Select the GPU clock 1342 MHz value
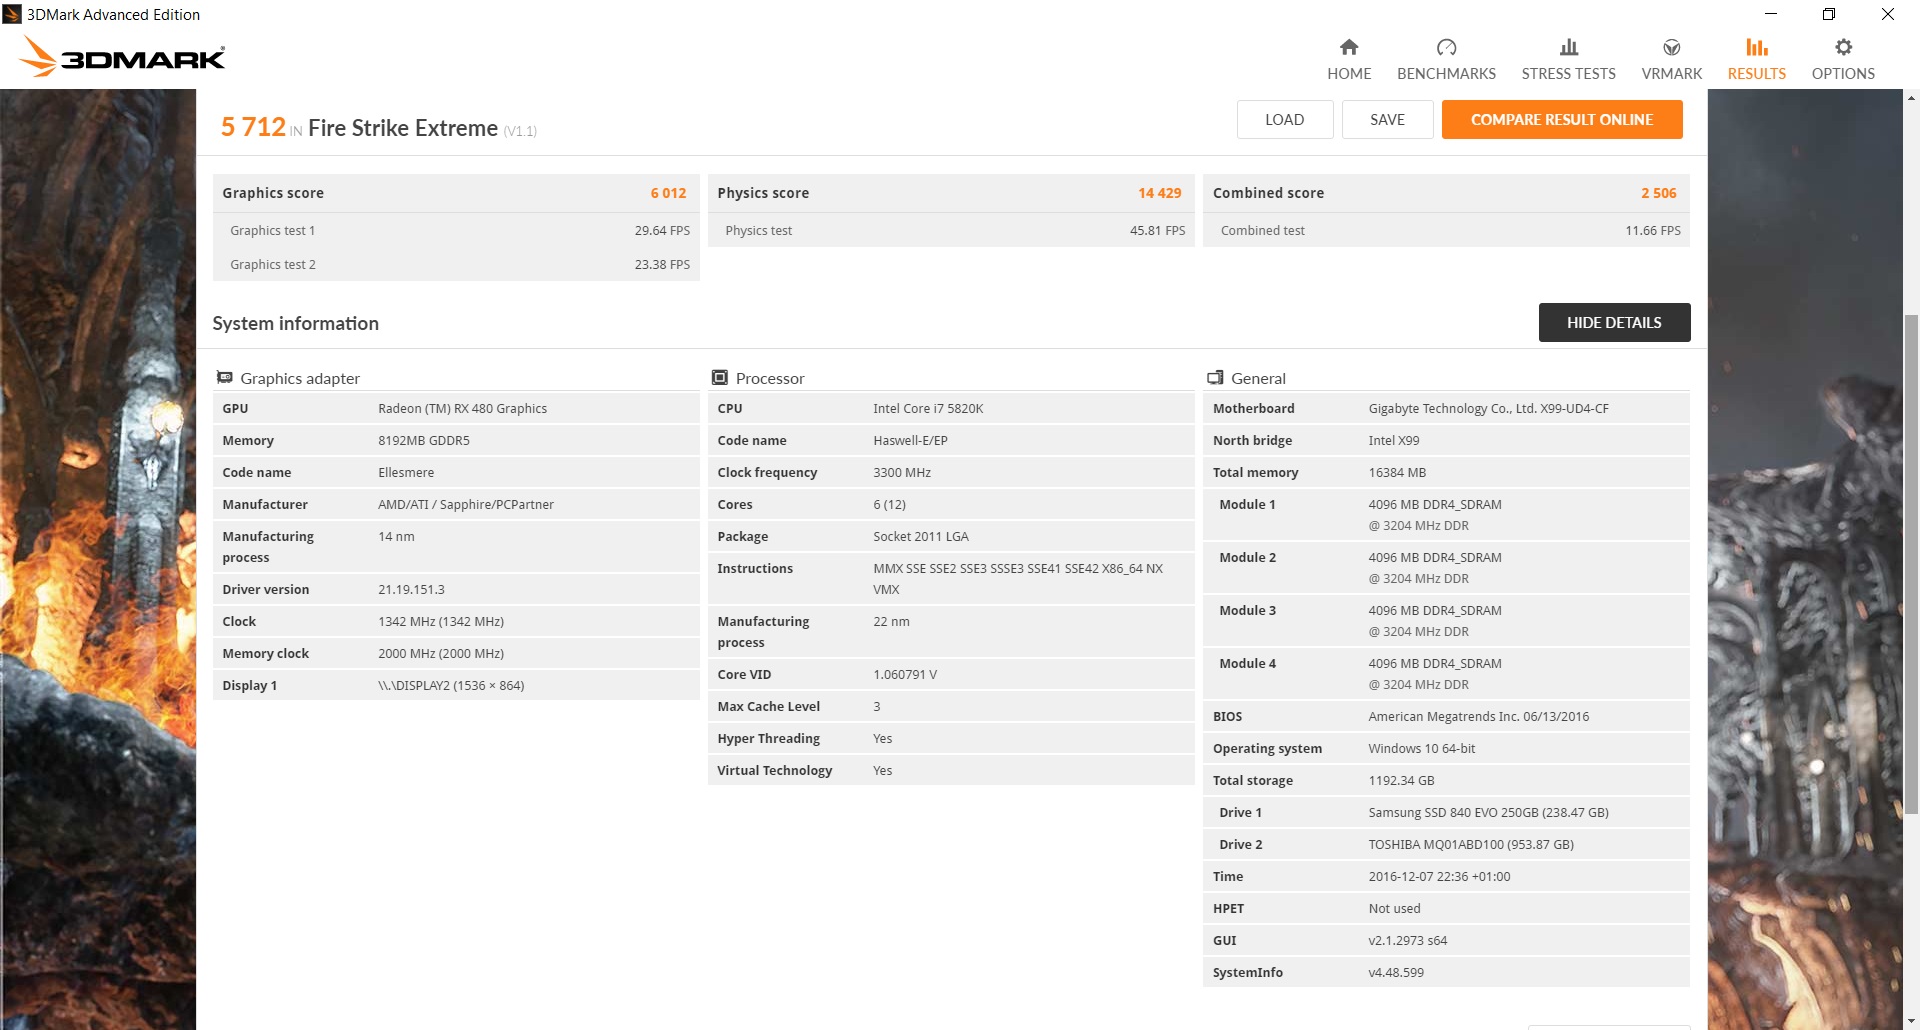Screen dimensions: 1920x1030 [x=441, y=621]
